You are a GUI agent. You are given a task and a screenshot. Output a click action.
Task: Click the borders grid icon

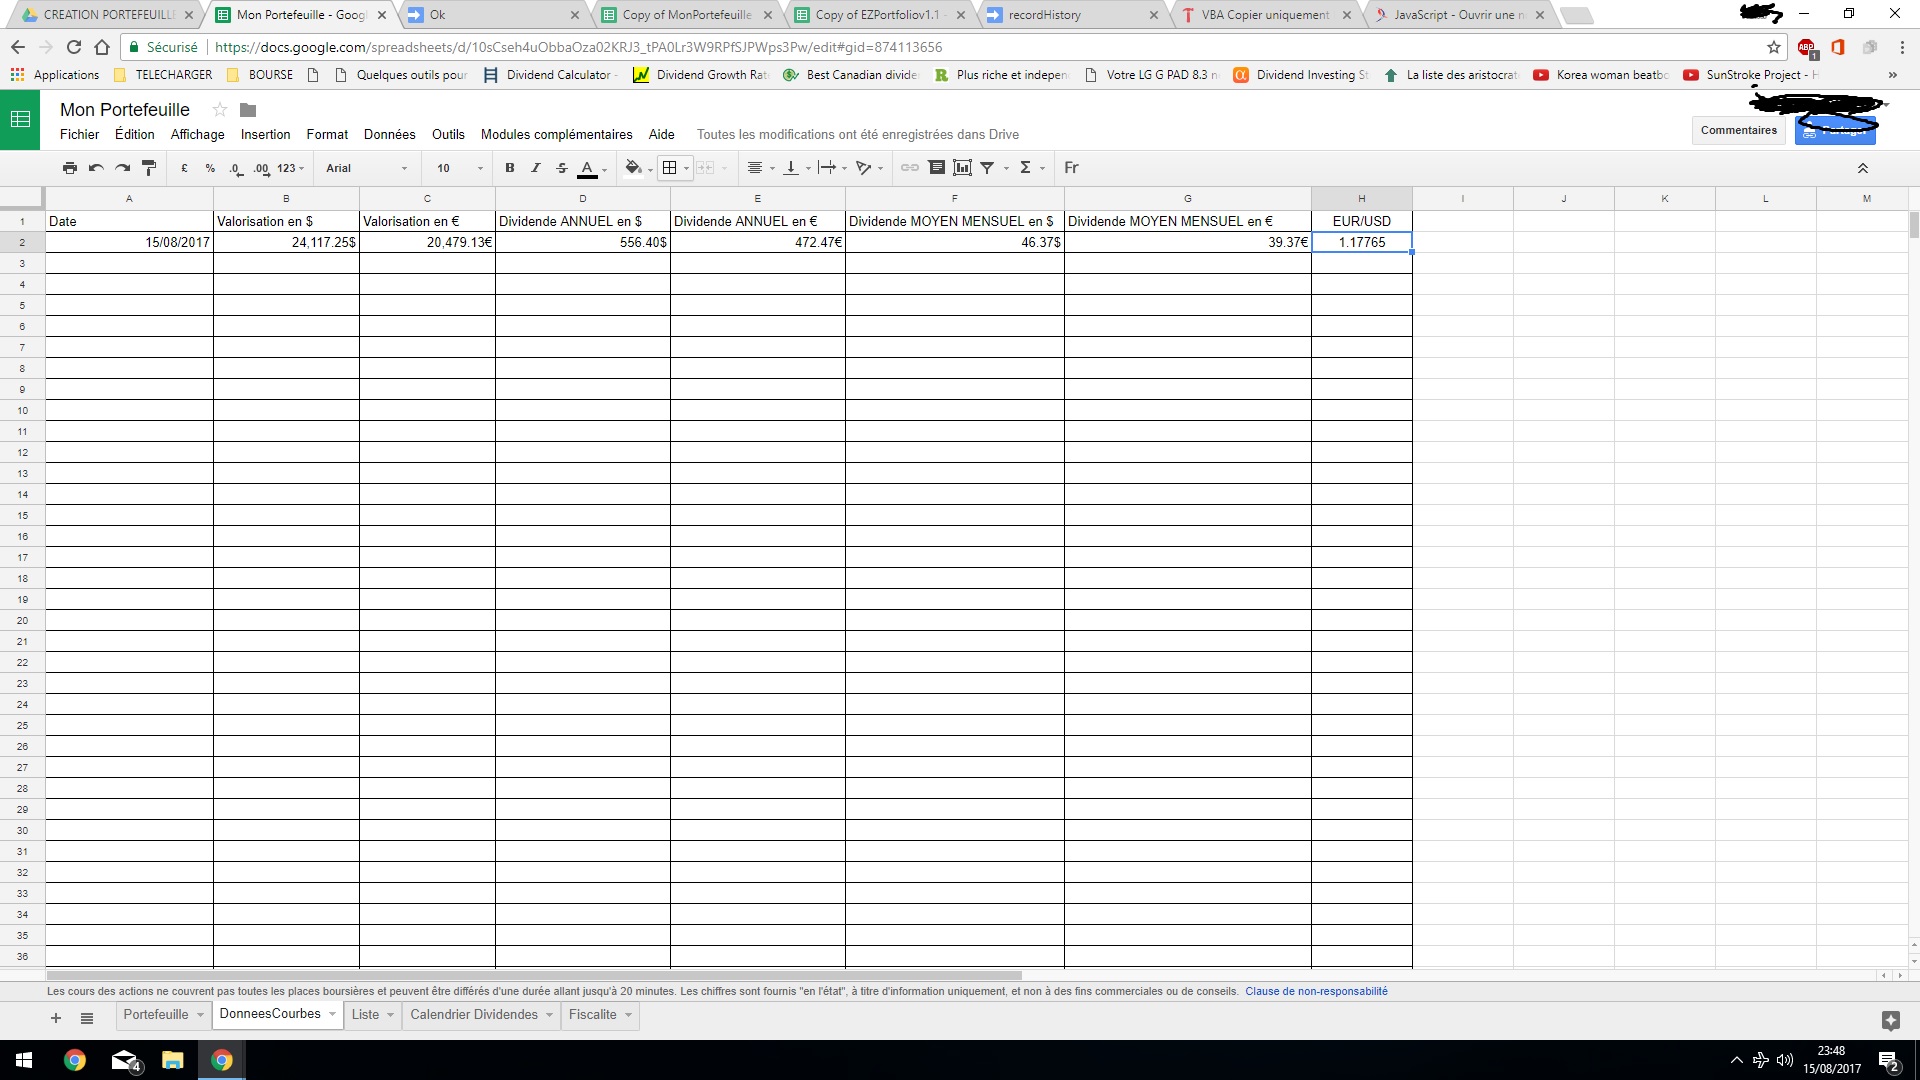[670, 168]
